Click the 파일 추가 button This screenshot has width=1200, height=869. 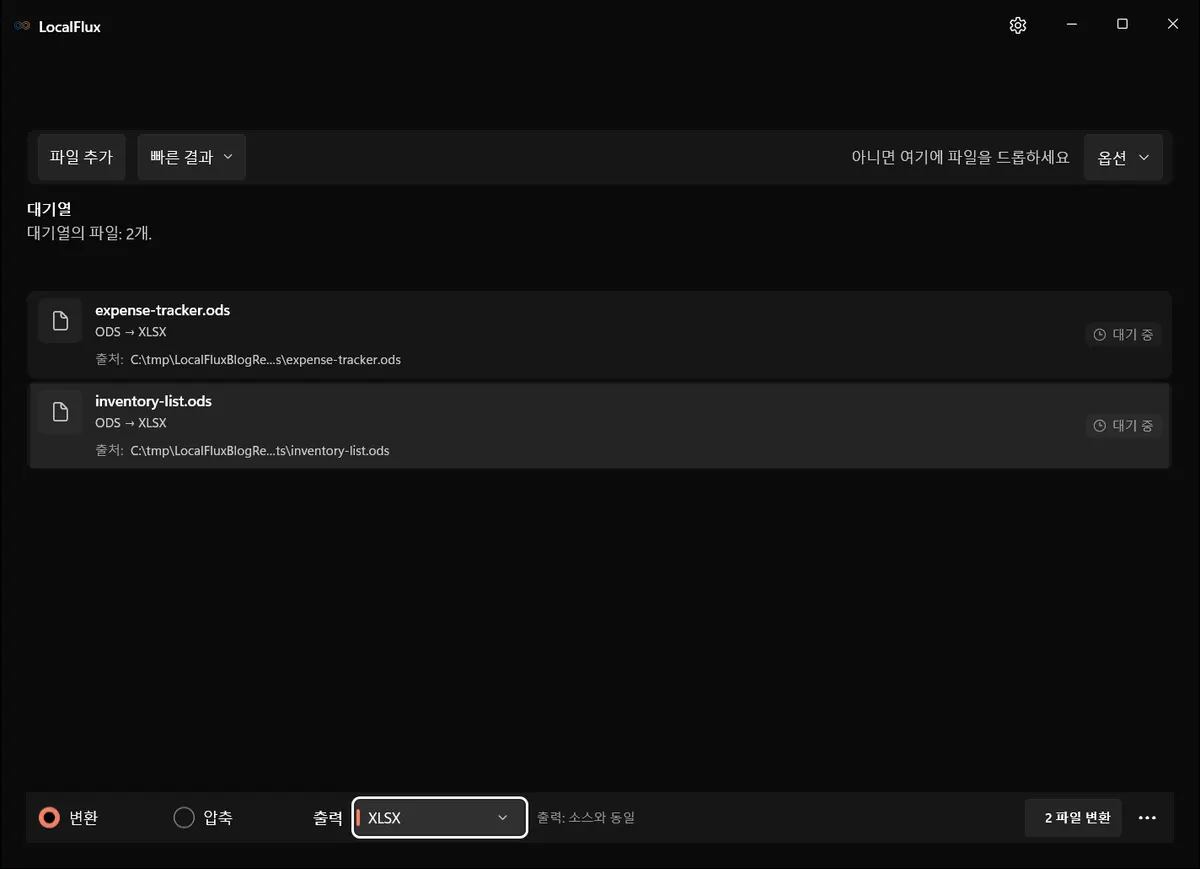(x=81, y=157)
